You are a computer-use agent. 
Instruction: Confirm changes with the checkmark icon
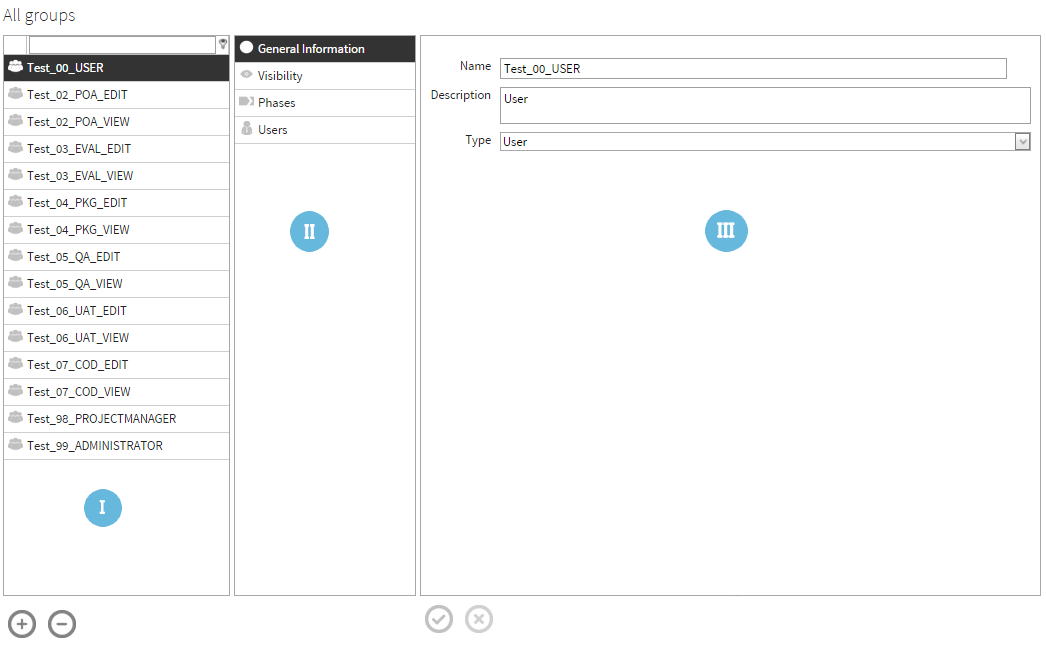[439, 619]
